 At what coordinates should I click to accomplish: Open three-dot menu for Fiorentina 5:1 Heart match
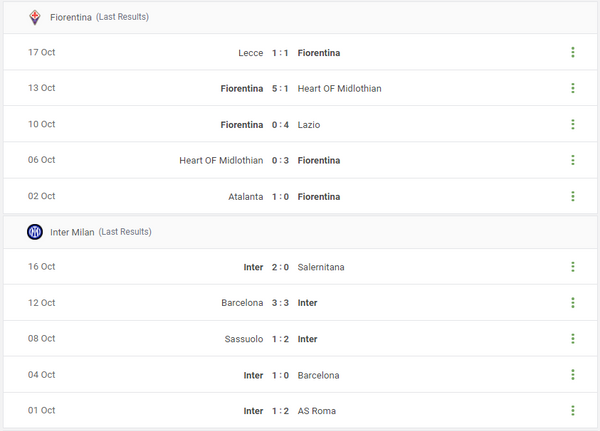(x=573, y=88)
